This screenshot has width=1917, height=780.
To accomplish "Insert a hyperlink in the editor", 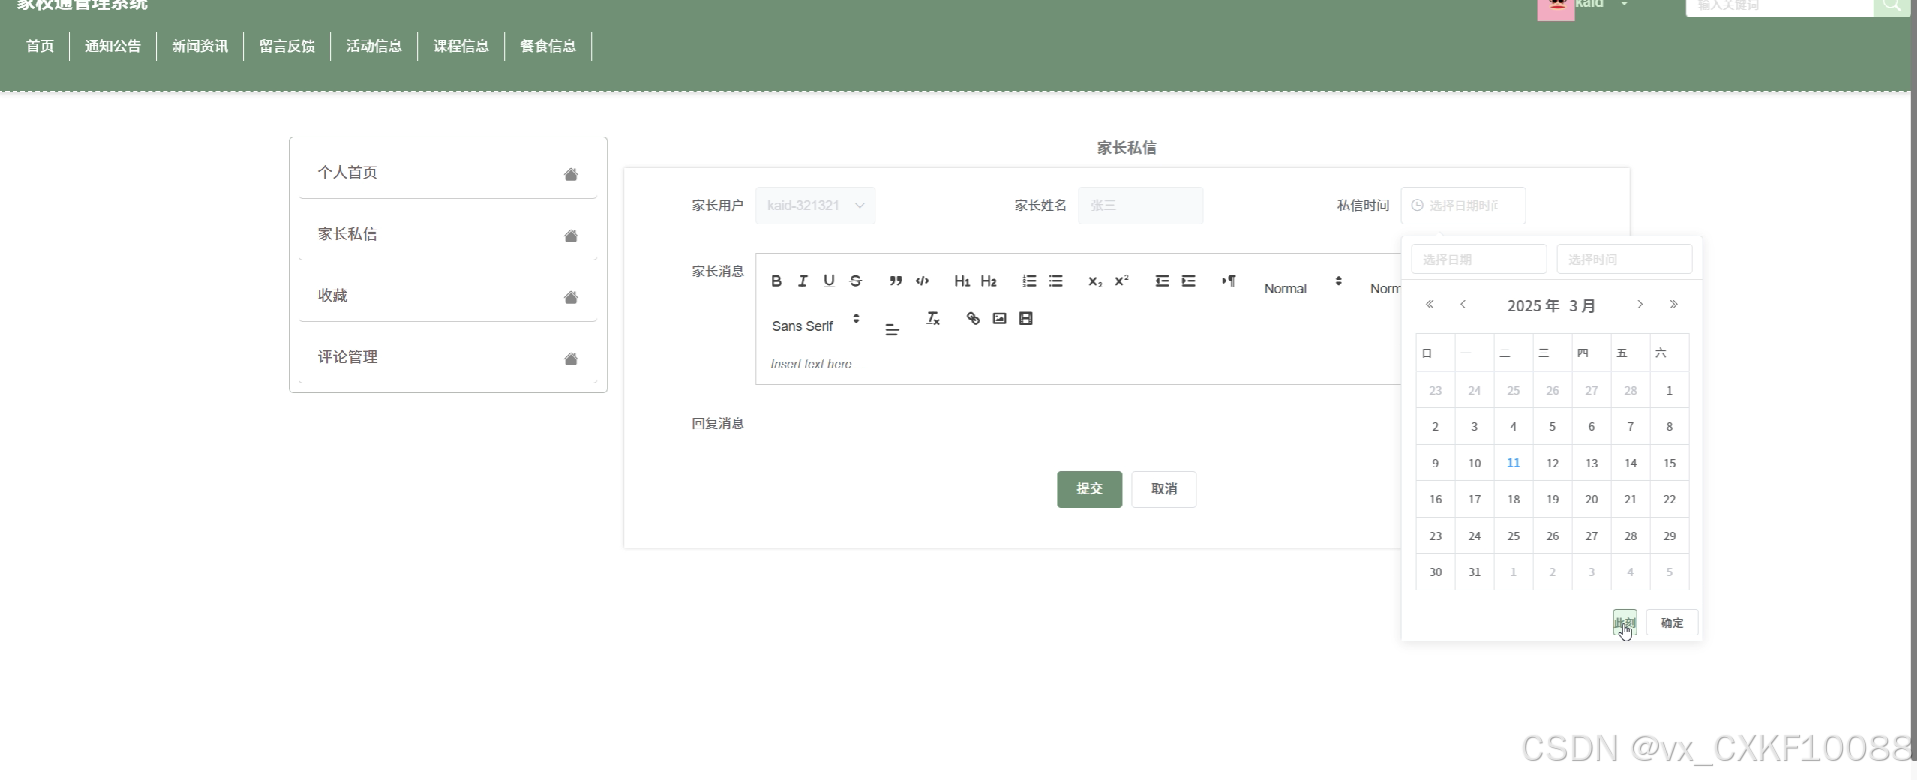I will pos(973,318).
